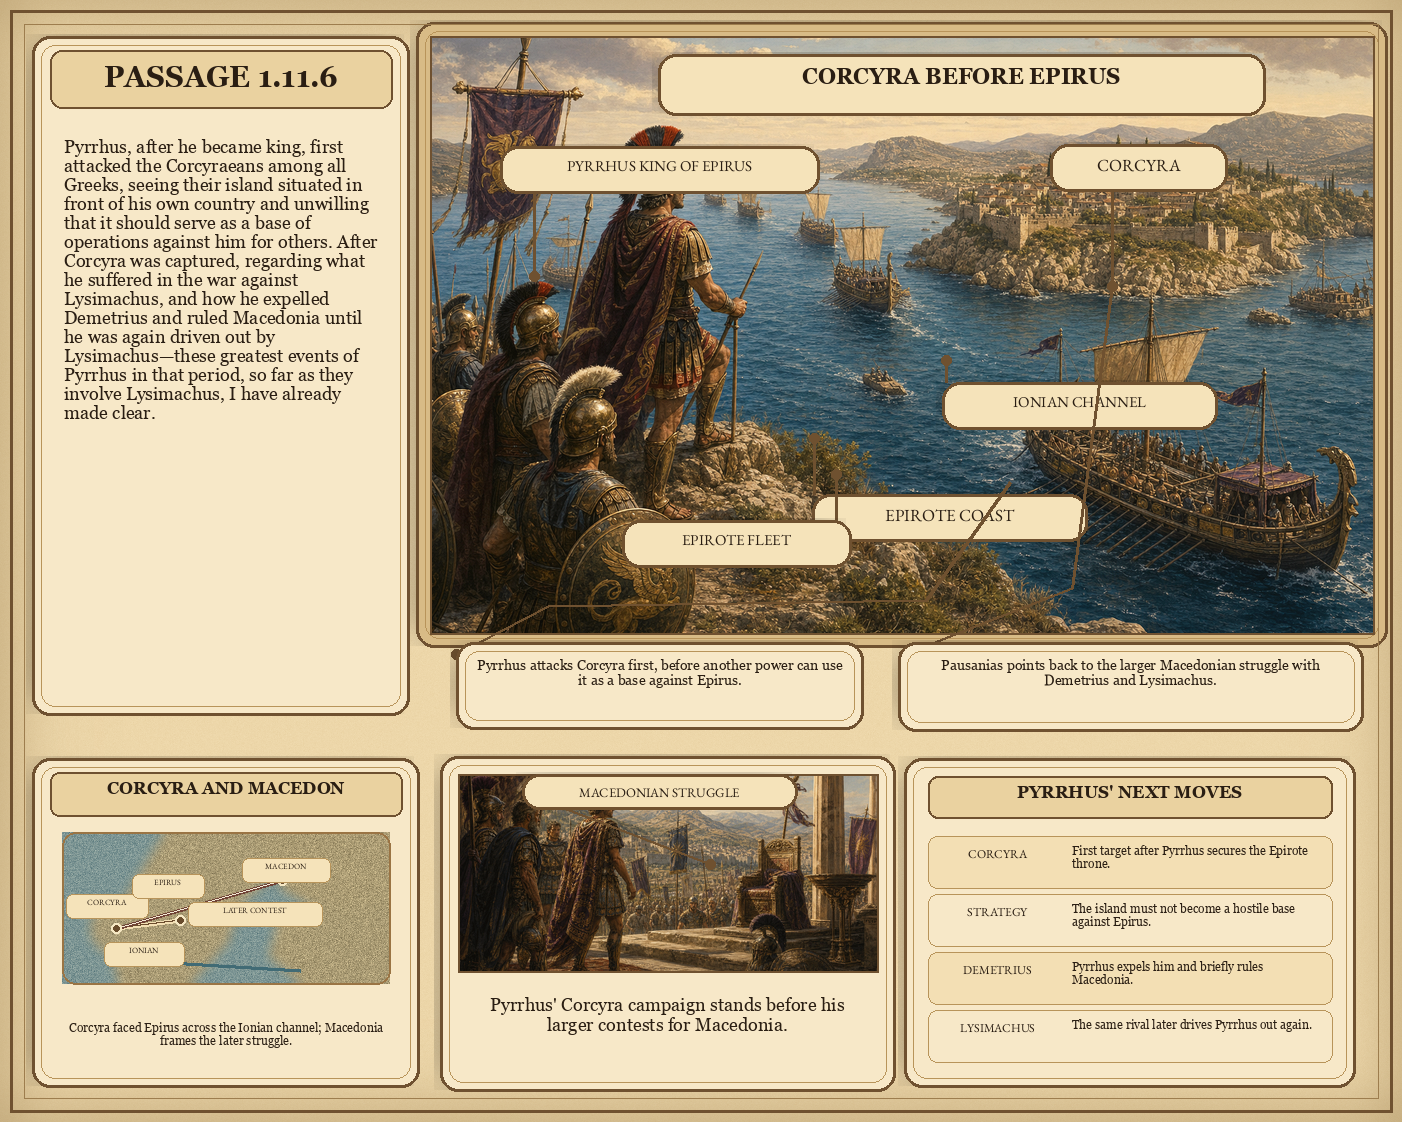Click the text about the rival driving Pyrrhus out

[x=1192, y=1025]
